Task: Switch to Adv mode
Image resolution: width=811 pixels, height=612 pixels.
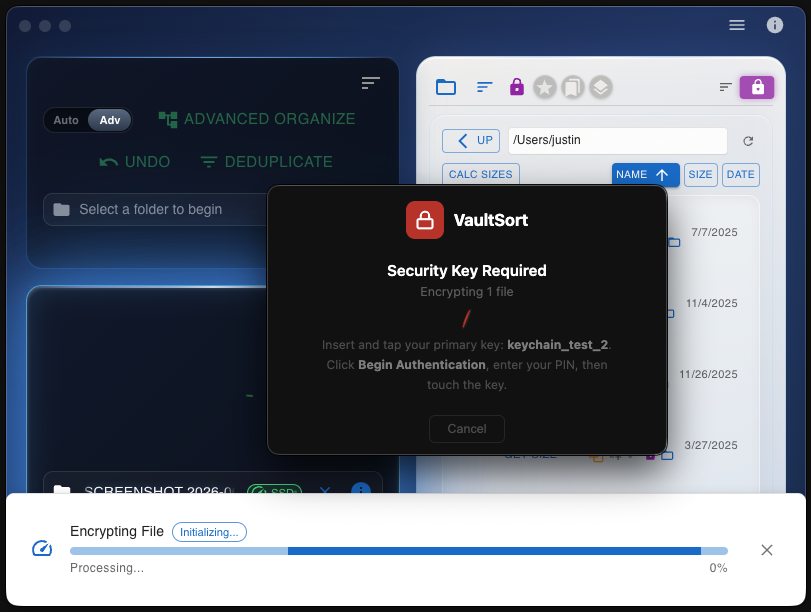Action: tap(110, 120)
